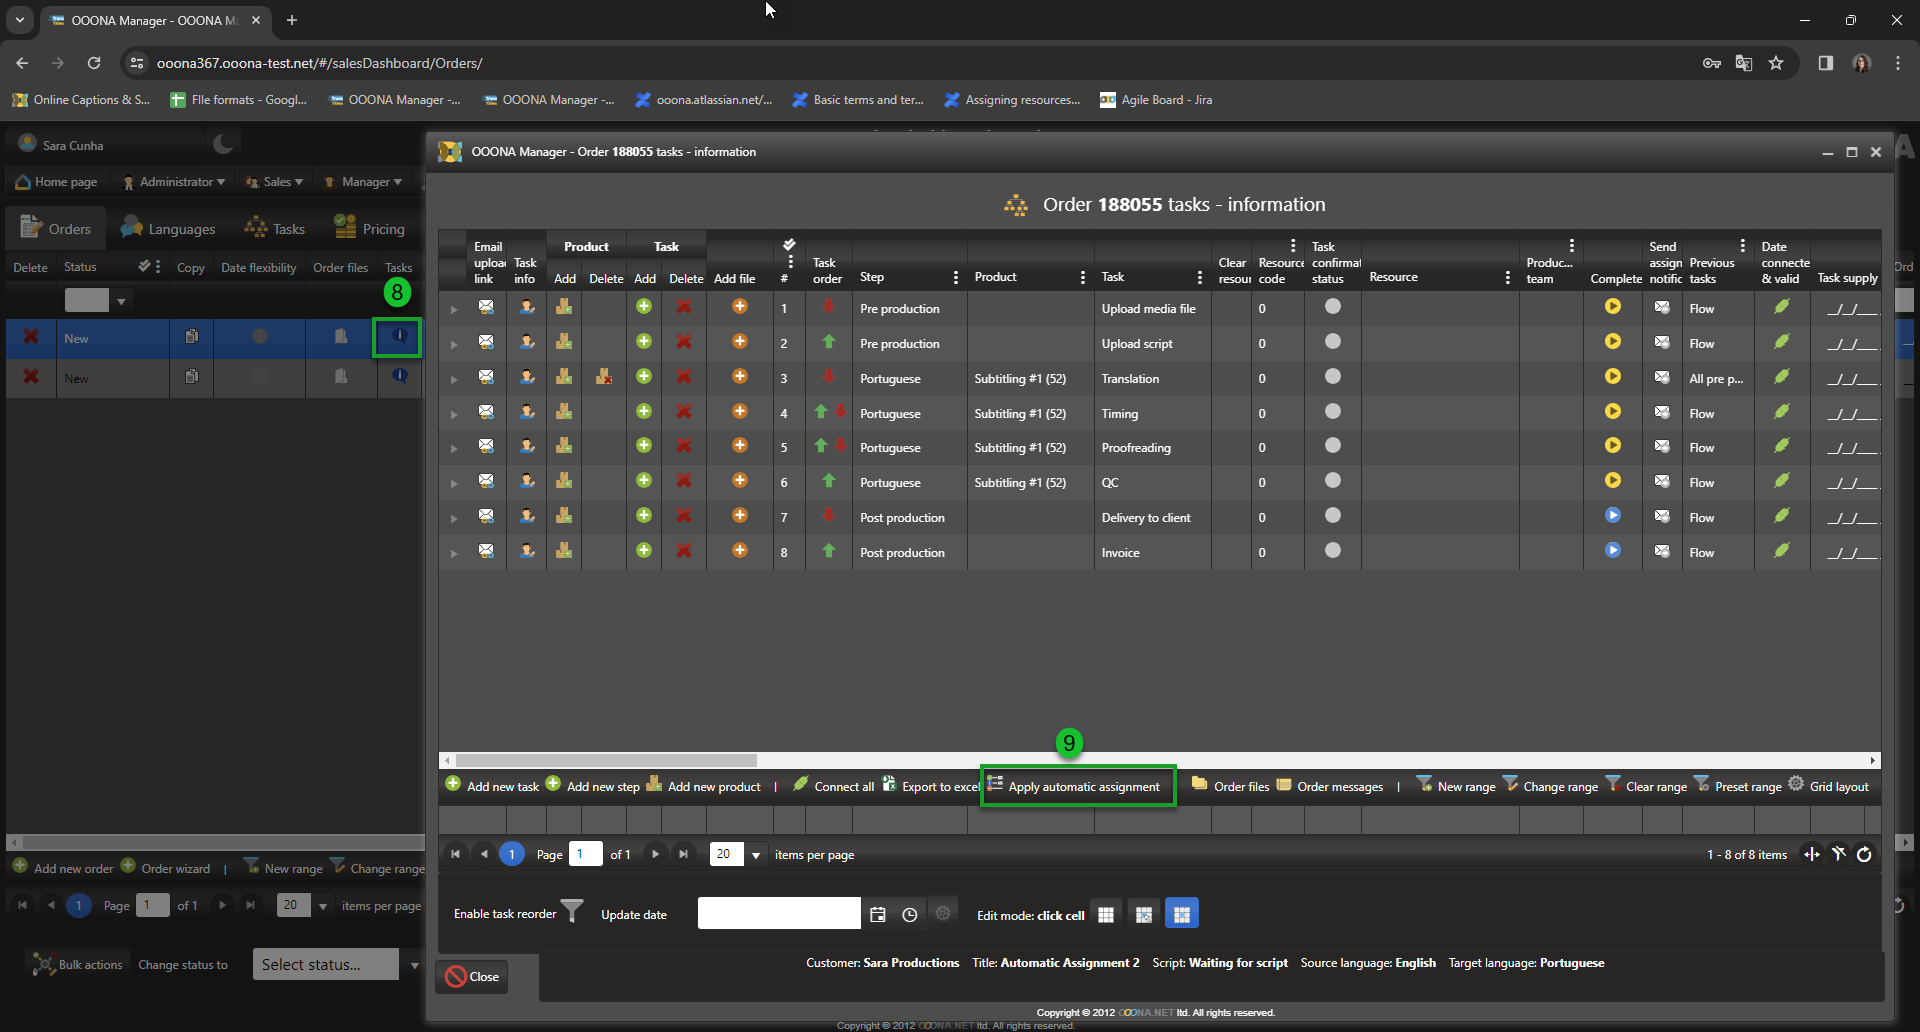Click Add file icon for Proofreading row
The image size is (1920, 1032).
click(739, 446)
